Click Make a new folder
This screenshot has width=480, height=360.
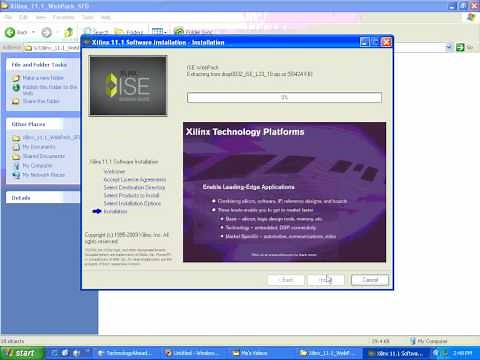43,78
